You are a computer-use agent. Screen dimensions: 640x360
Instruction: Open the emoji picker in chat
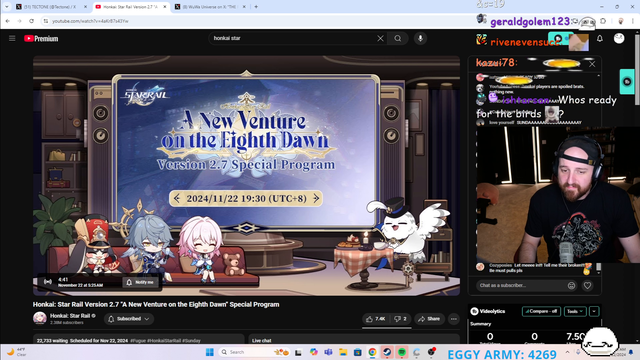[x=571, y=286]
